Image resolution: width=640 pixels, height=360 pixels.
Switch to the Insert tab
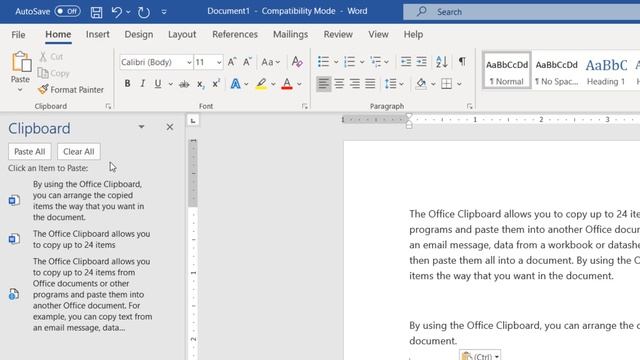[x=98, y=34]
